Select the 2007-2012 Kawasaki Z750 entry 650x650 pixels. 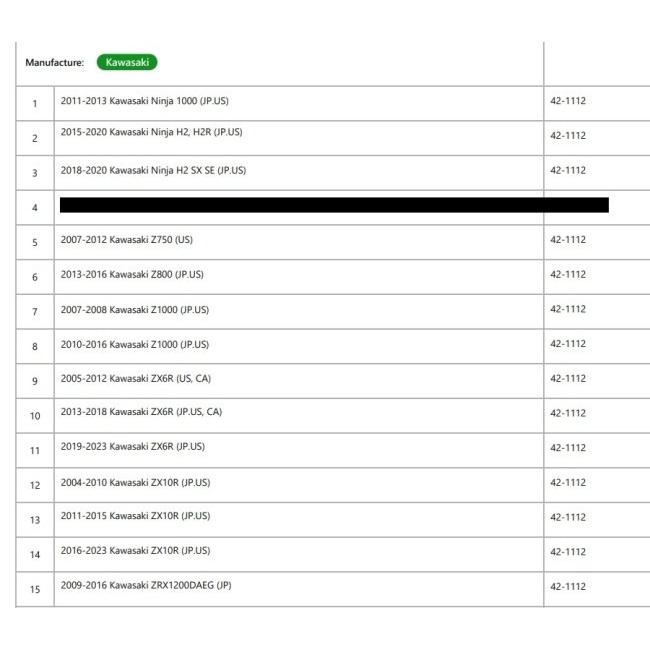pyautogui.click(x=127, y=240)
